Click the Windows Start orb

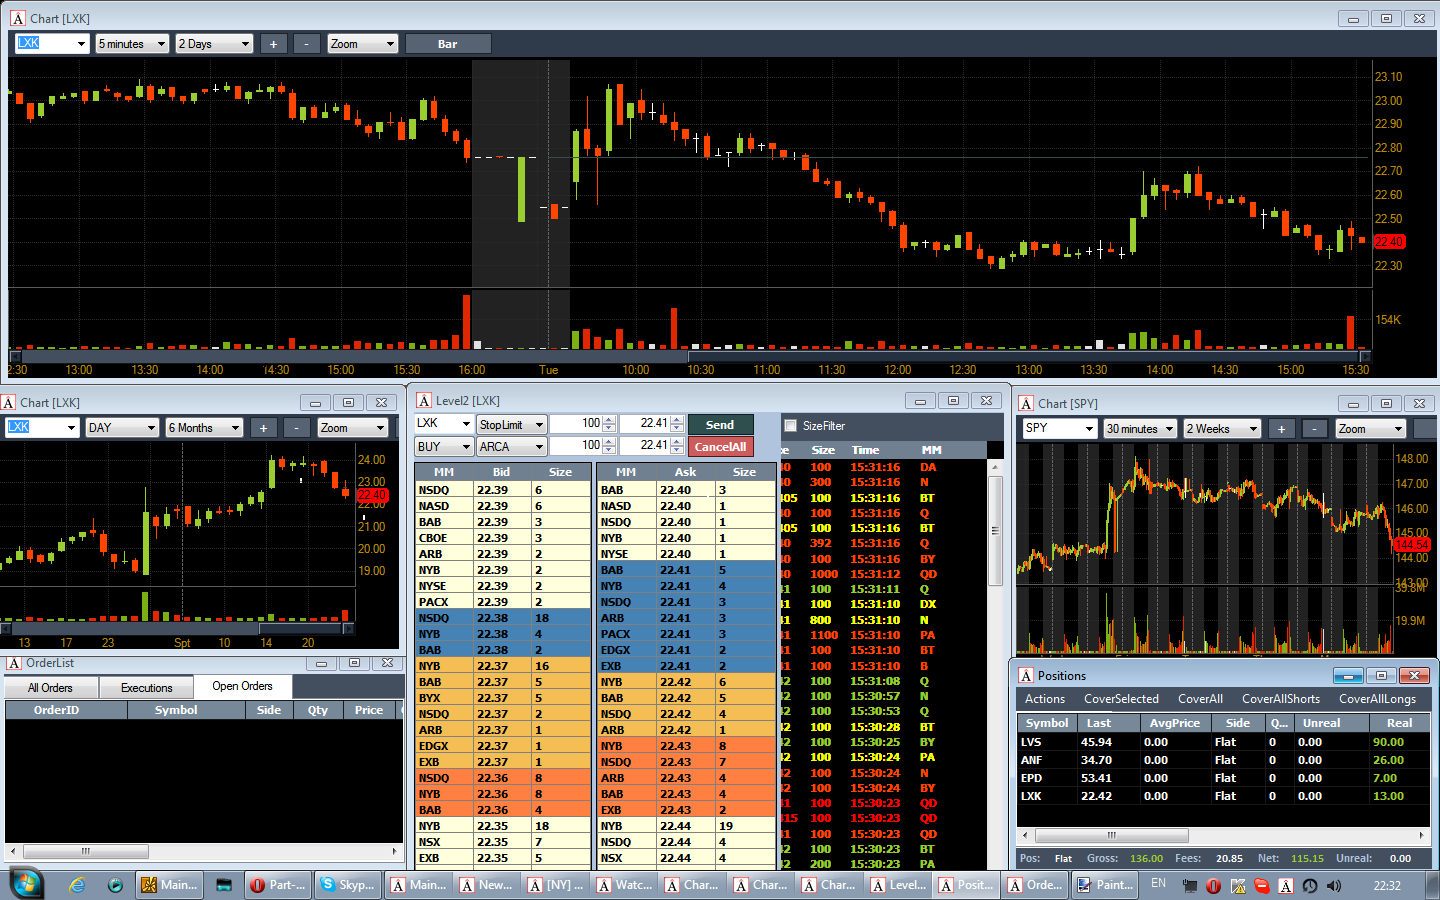(x=27, y=884)
